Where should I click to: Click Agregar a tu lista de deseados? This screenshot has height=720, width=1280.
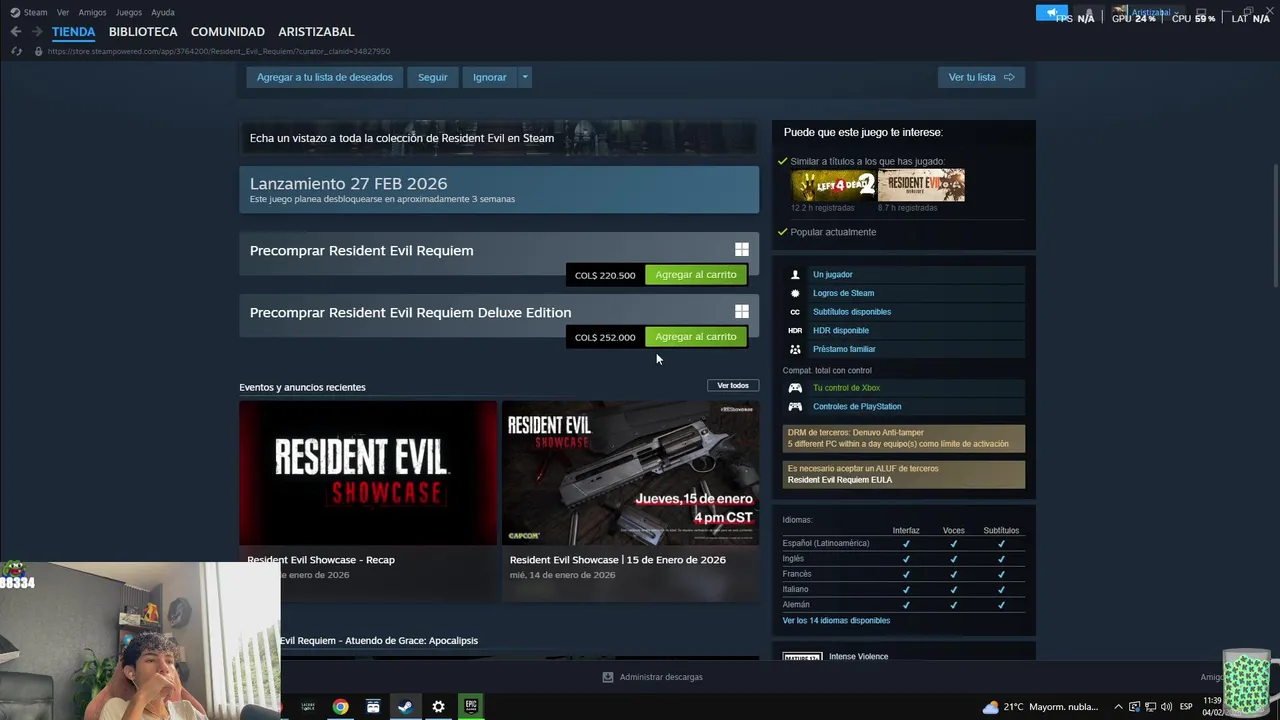click(x=325, y=77)
